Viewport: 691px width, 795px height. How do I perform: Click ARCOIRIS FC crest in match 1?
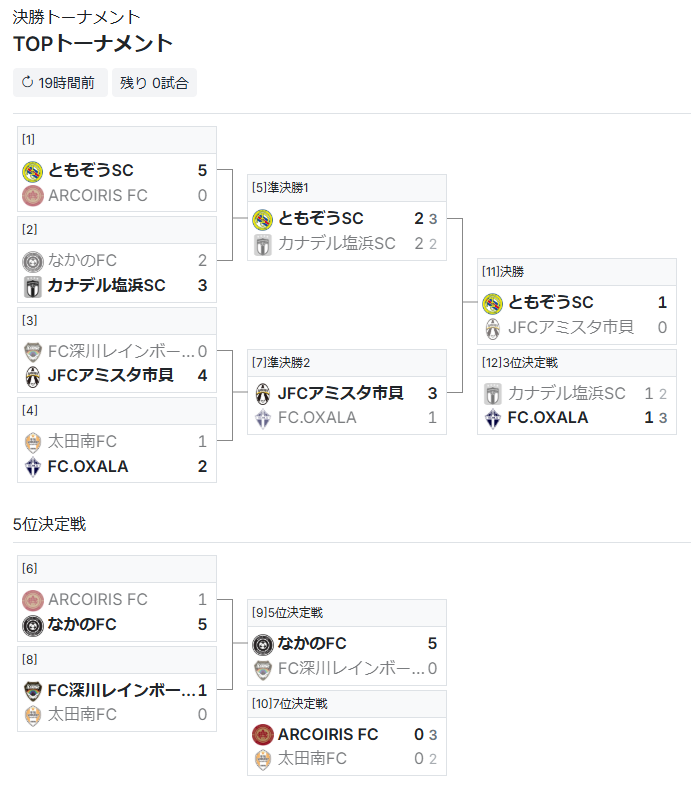point(32,196)
